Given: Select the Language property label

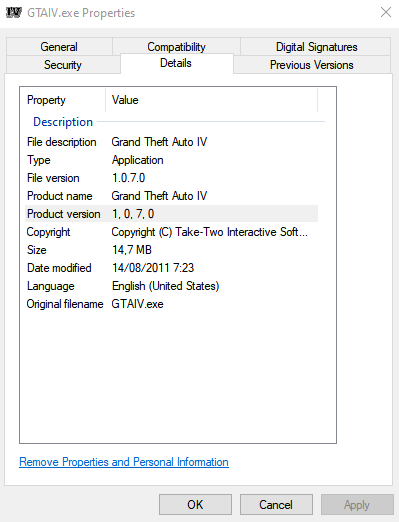Looking at the screenshot, I should [51, 286].
